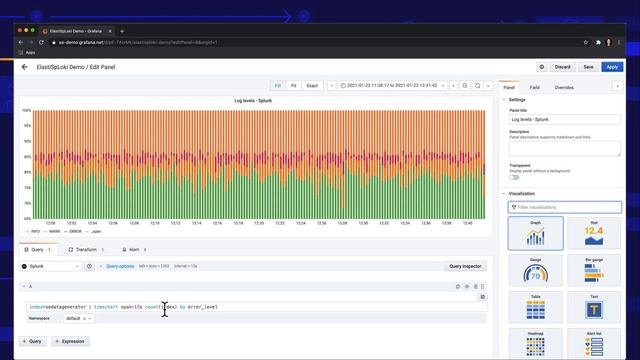The width and height of the screenshot is (640, 360).
Task: Shift time range backward arrow
Action: (331, 86)
